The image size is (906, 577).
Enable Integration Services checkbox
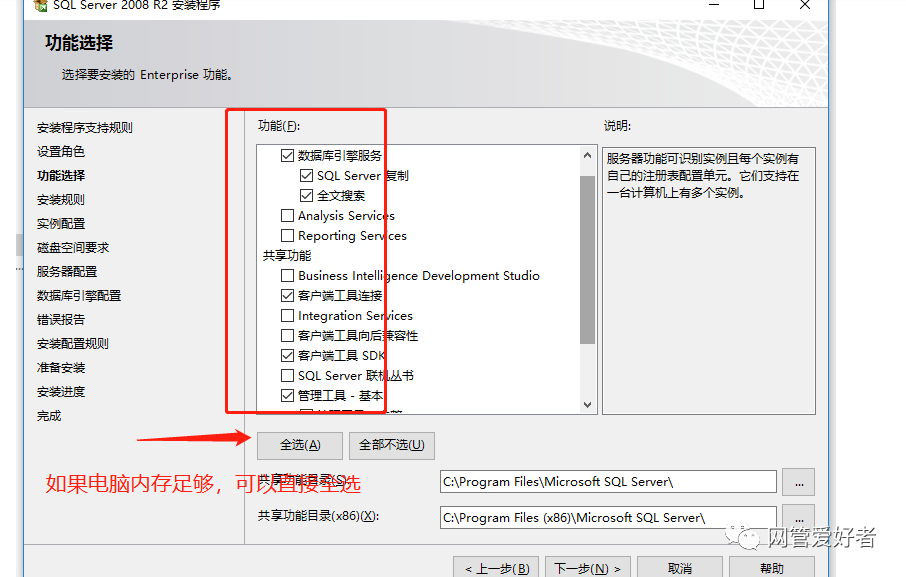(x=287, y=315)
